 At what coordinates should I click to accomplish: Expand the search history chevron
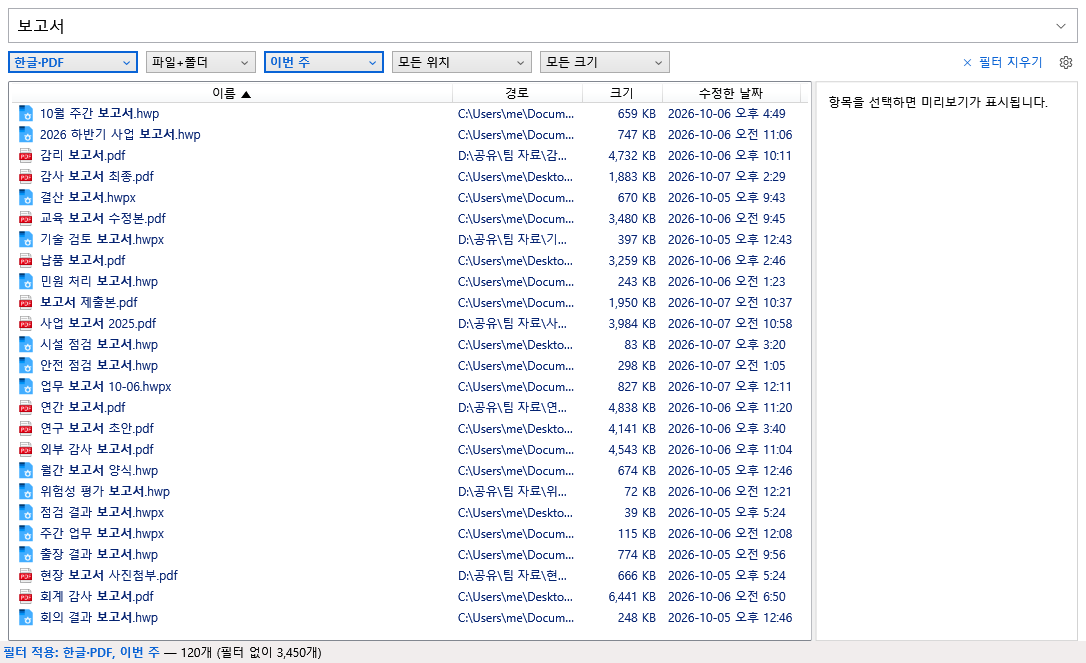point(1060,26)
